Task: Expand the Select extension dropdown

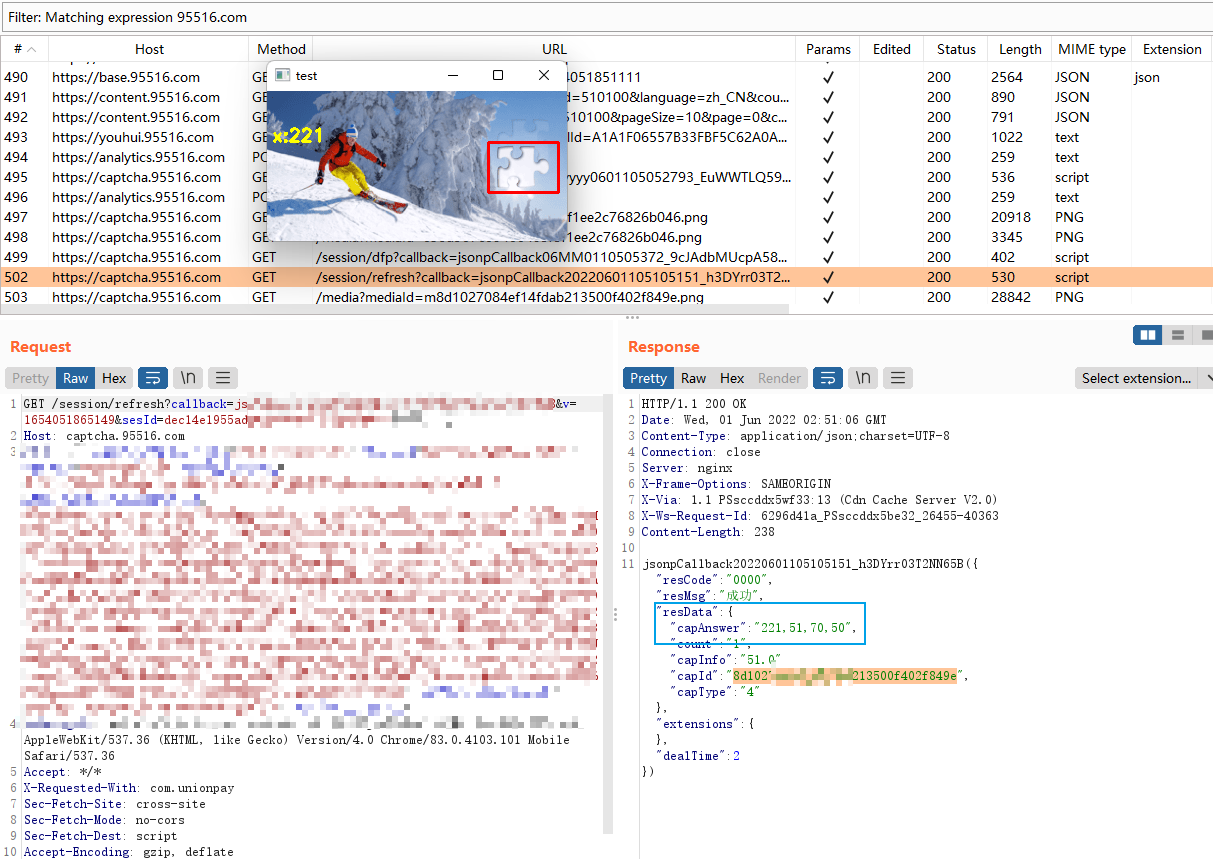Action: tap(1142, 378)
